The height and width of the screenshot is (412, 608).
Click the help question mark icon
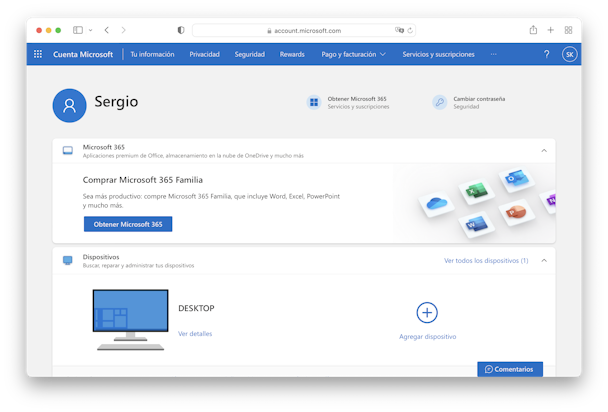(546, 54)
